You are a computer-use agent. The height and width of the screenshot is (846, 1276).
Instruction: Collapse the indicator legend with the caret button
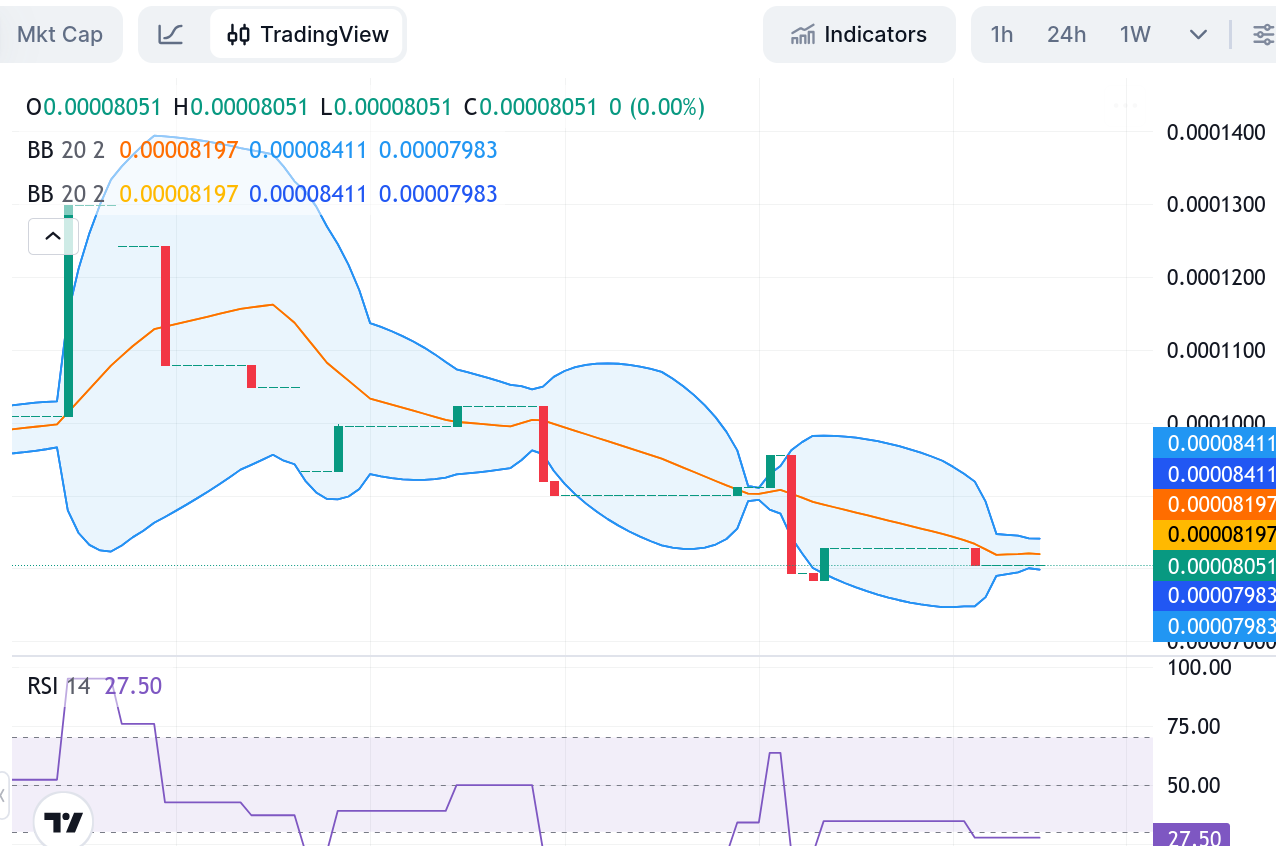tap(52, 237)
